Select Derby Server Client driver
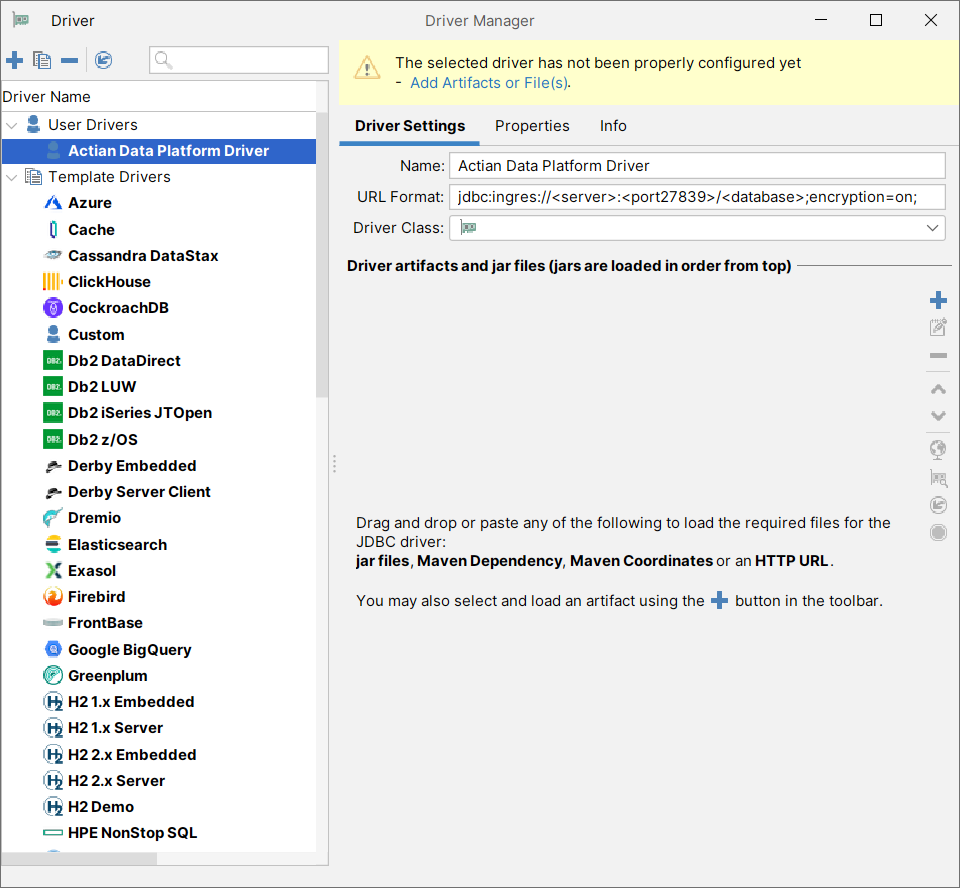 (139, 492)
